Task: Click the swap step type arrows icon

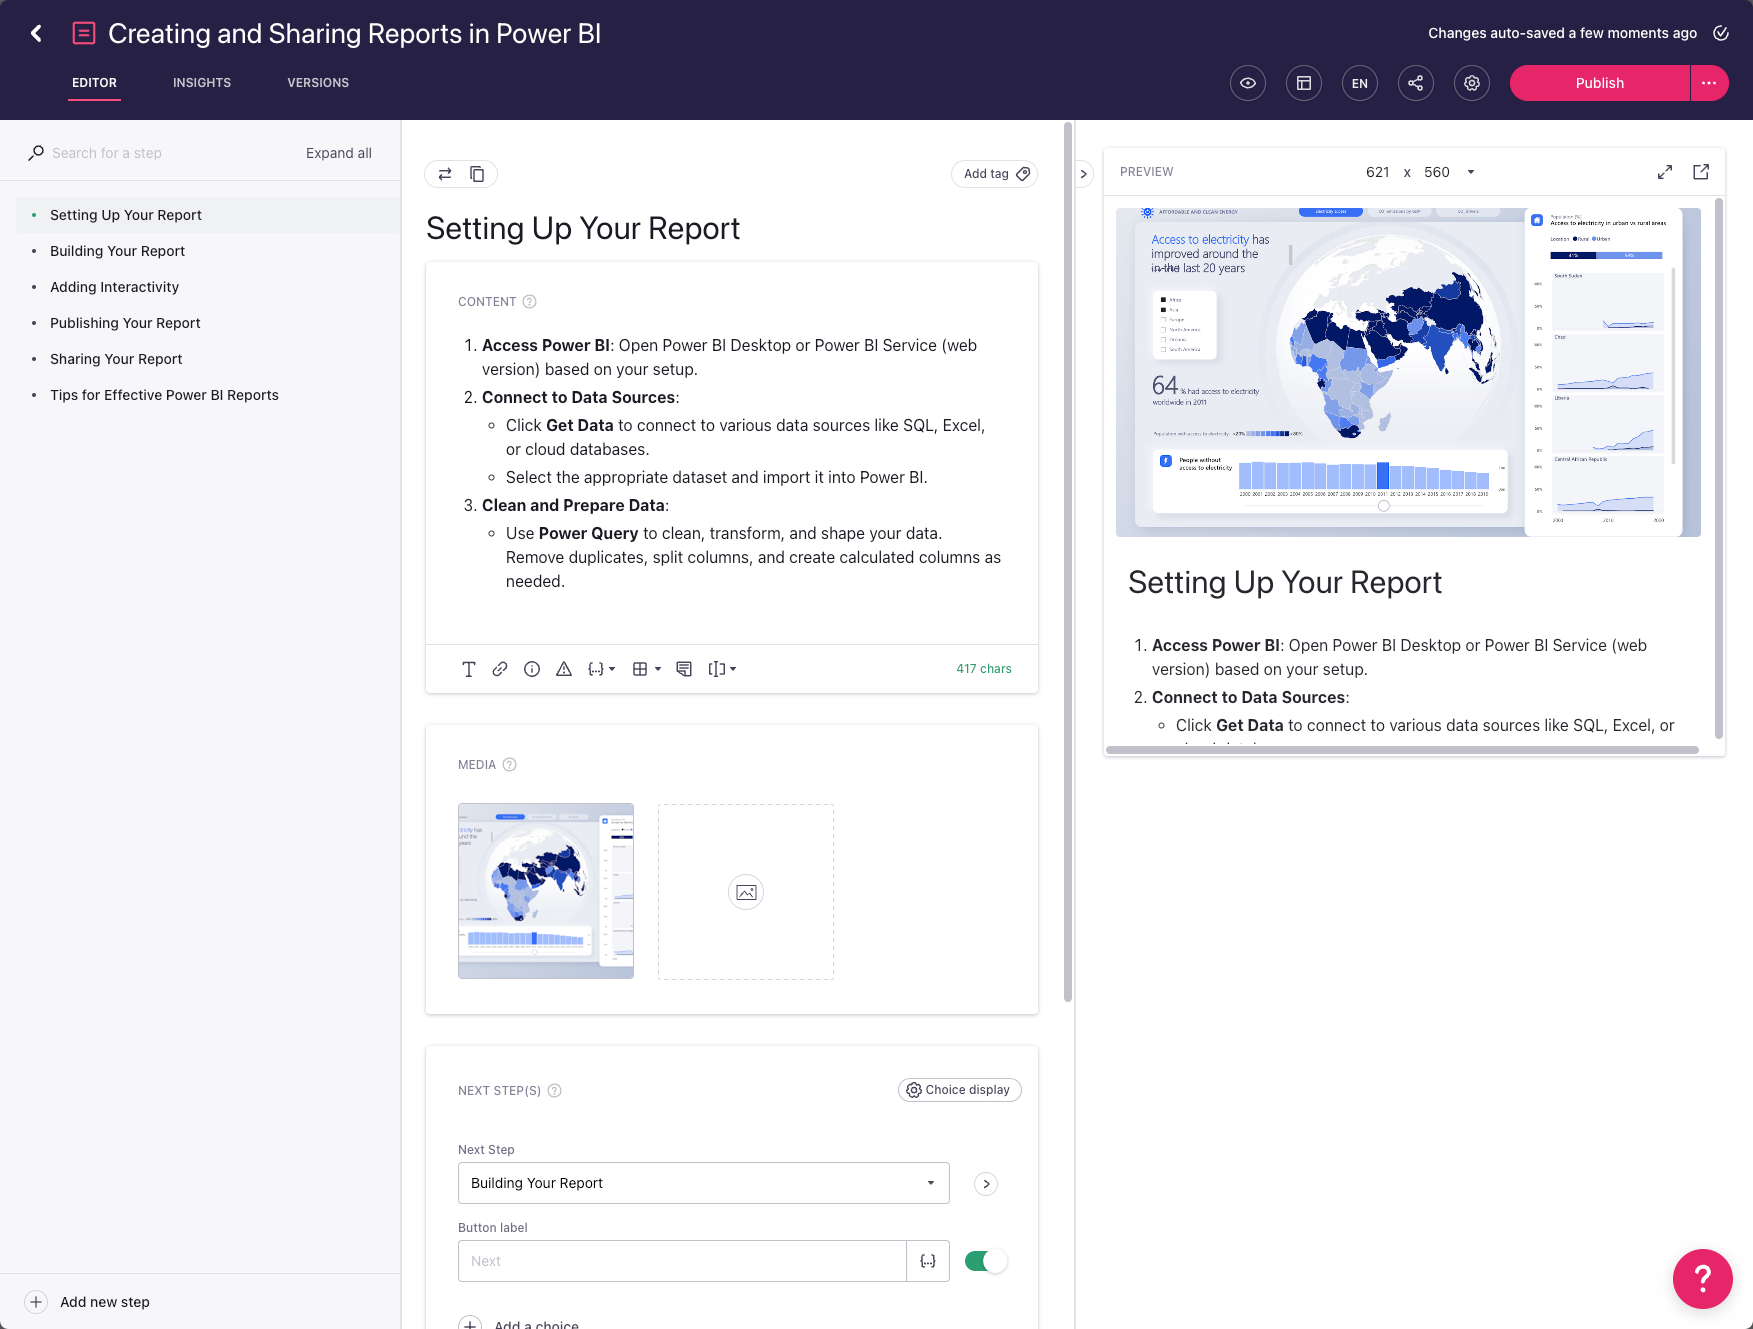Action: (445, 174)
